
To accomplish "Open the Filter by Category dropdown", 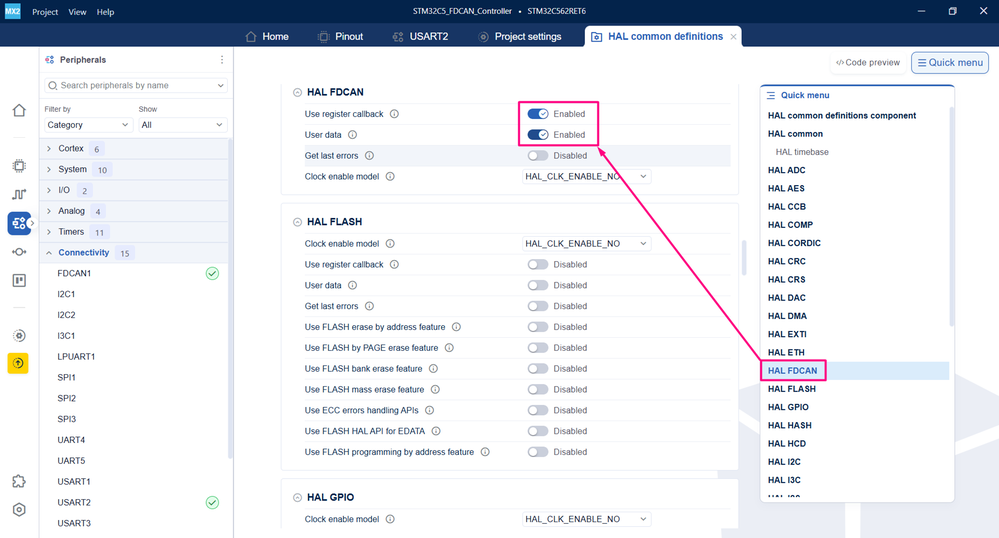I will pos(88,125).
